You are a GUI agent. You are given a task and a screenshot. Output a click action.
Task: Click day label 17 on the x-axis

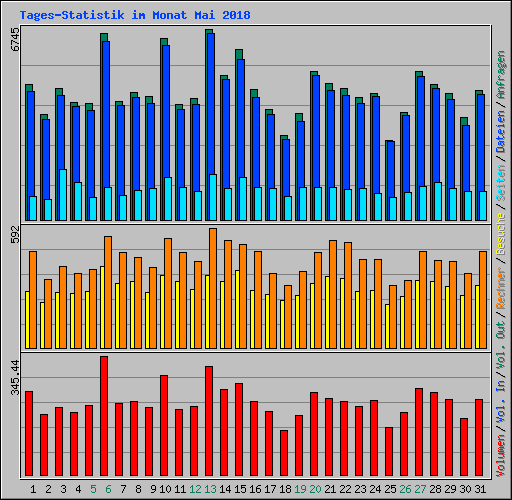click(270, 489)
